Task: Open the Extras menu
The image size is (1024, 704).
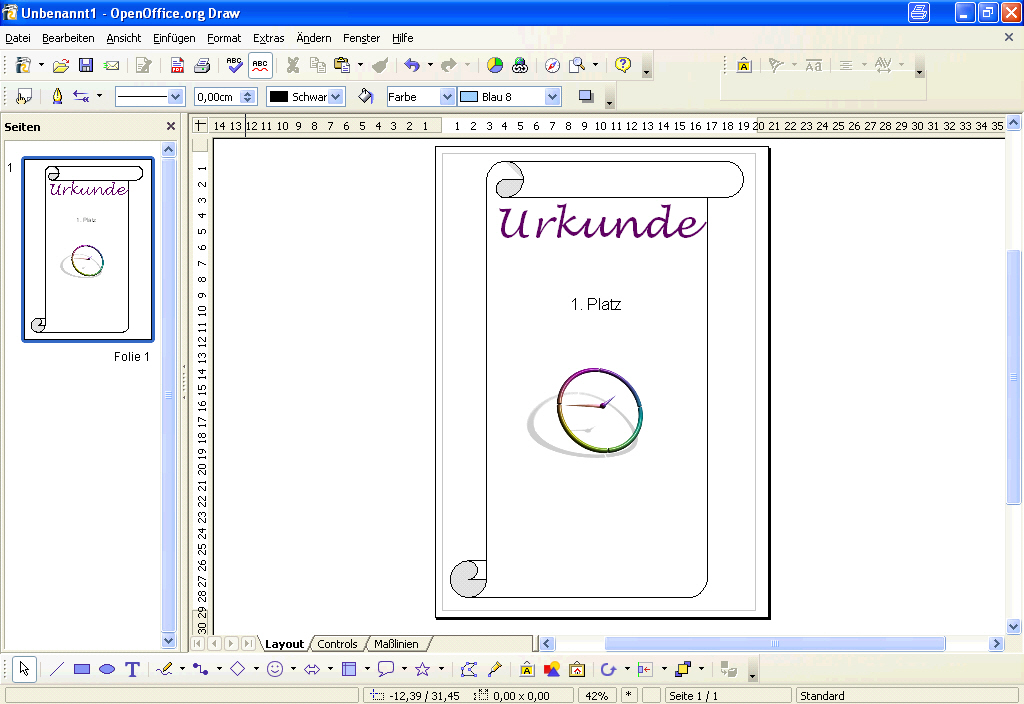Action: 268,38
